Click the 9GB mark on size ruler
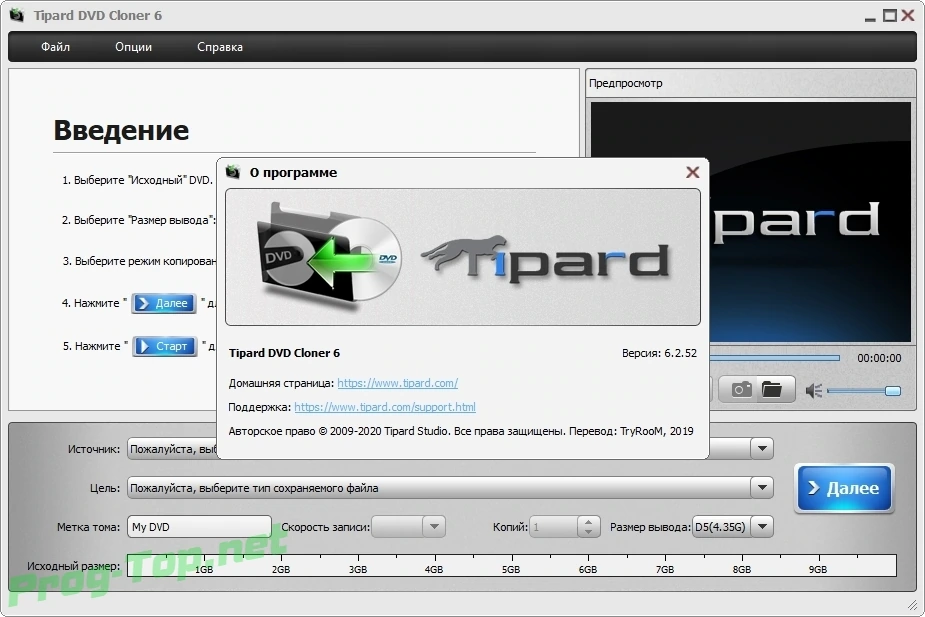Image resolution: width=925 pixels, height=617 pixels. [x=818, y=569]
